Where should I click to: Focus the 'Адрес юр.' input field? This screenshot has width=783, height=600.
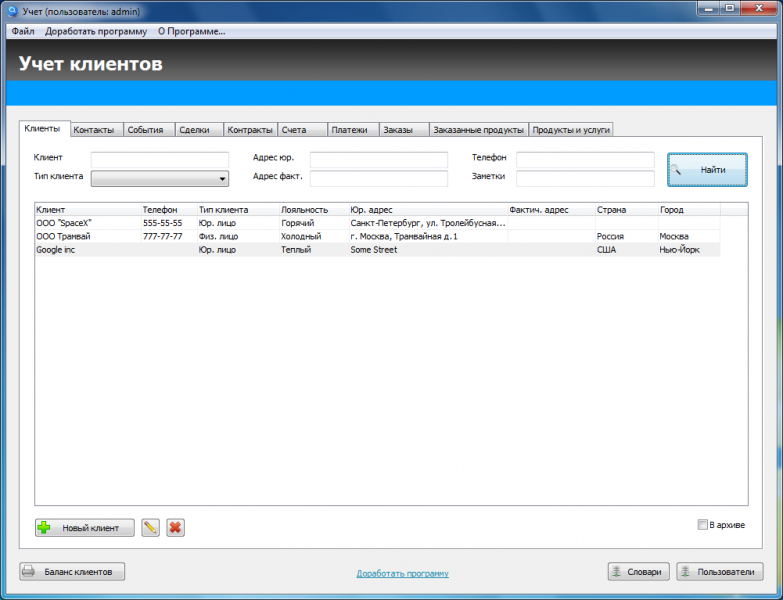click(x=379, y=160)
